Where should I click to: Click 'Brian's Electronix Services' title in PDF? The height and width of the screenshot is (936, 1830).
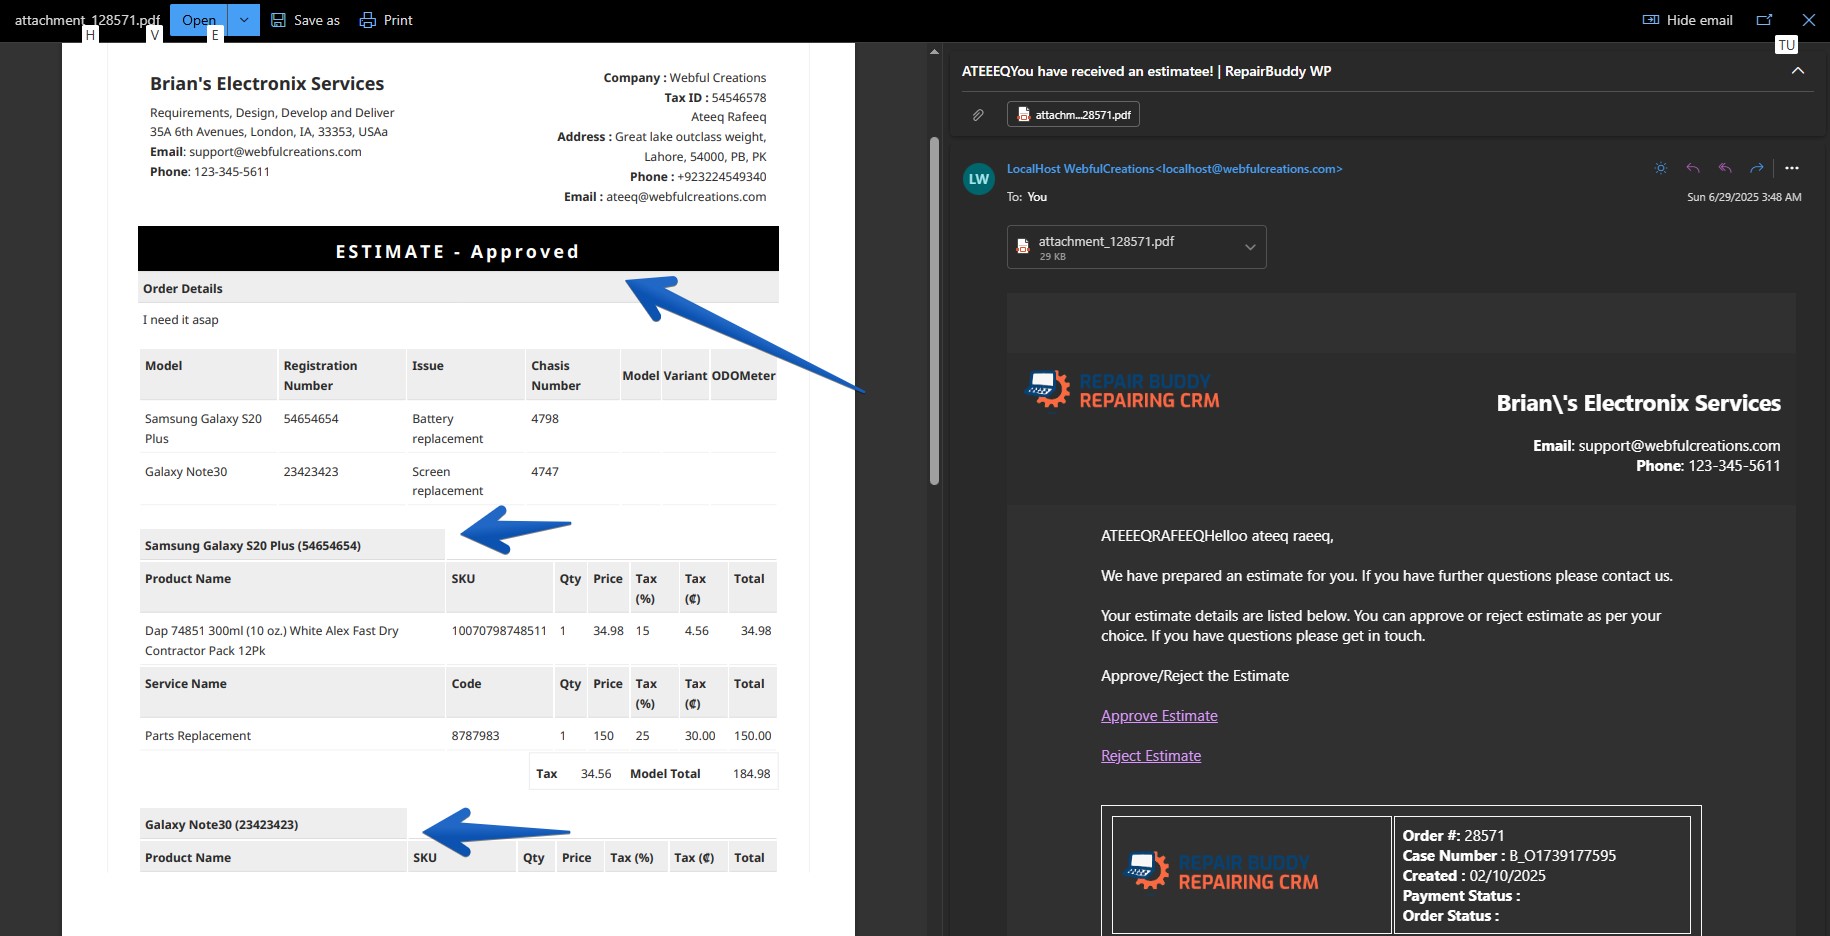(x=267, y=84)
